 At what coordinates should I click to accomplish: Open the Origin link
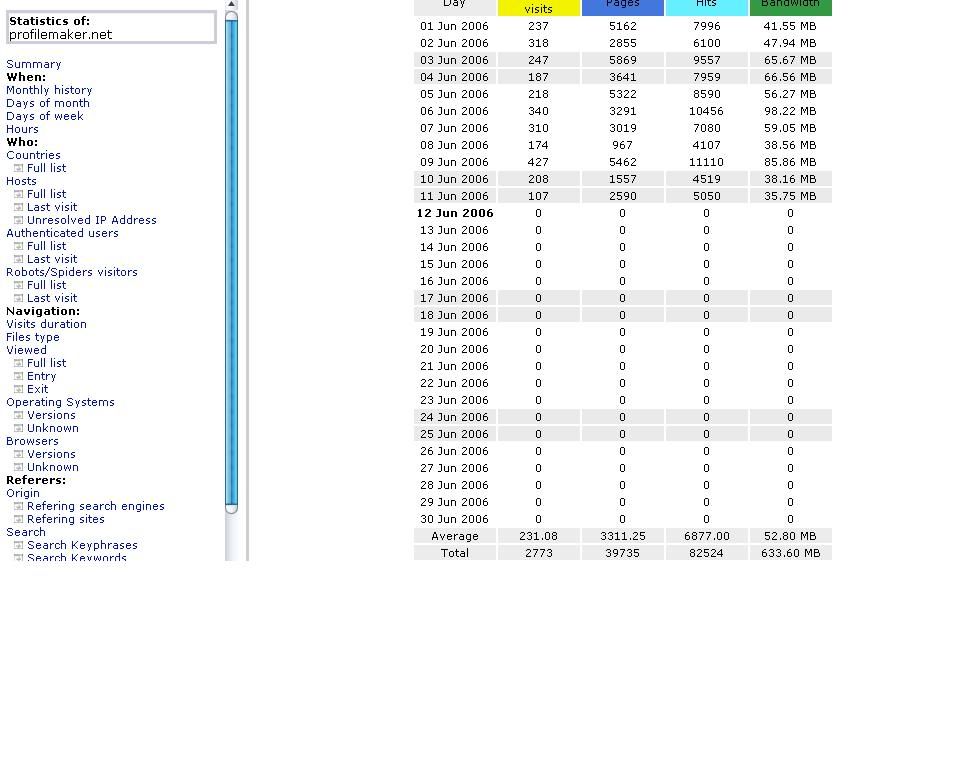point(23,494)
